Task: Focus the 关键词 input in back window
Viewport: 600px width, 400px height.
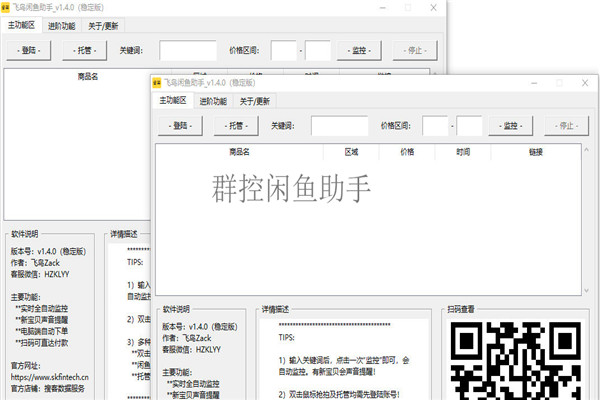Action: [188, 50]
